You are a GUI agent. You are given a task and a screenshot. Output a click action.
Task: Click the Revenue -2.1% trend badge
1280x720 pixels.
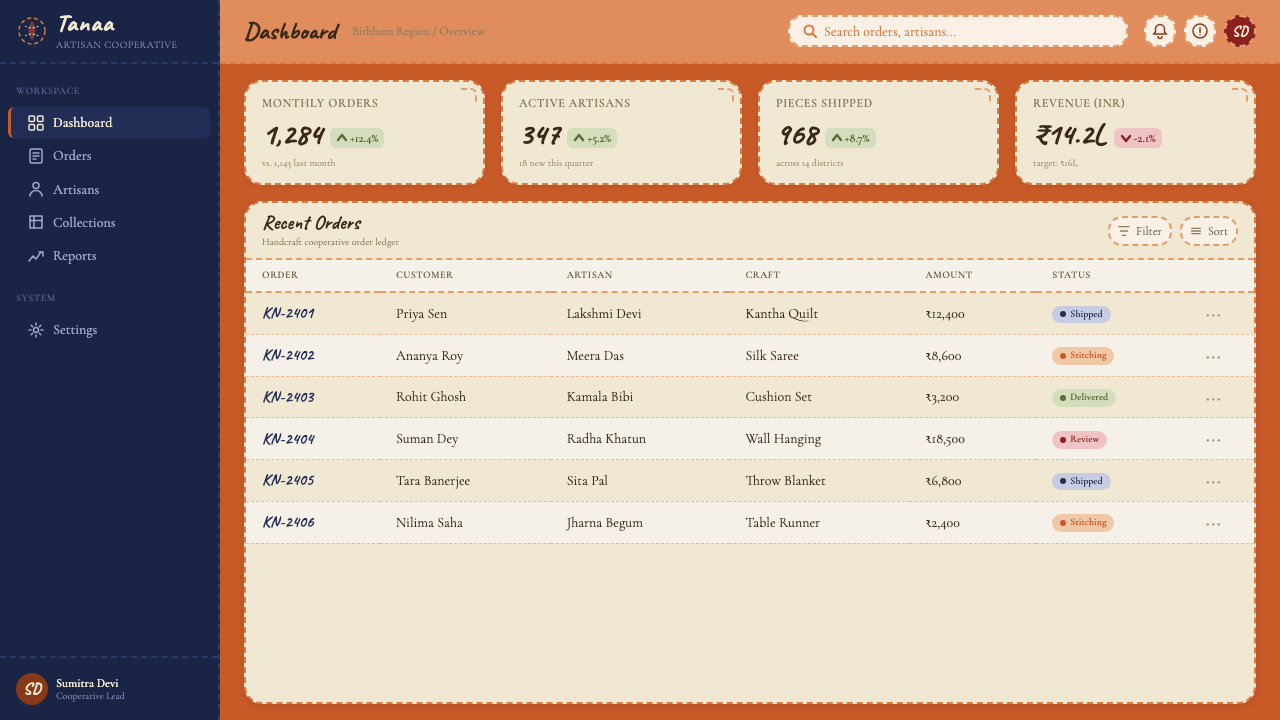pos(1138,138)
